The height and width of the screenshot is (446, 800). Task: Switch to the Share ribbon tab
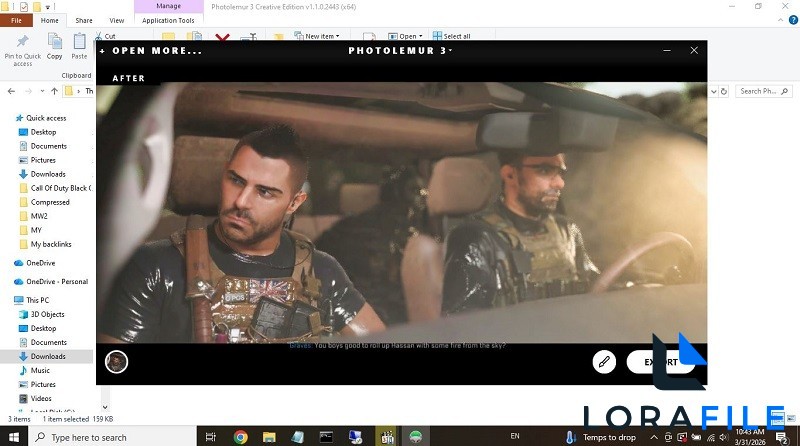coord(84,20)
